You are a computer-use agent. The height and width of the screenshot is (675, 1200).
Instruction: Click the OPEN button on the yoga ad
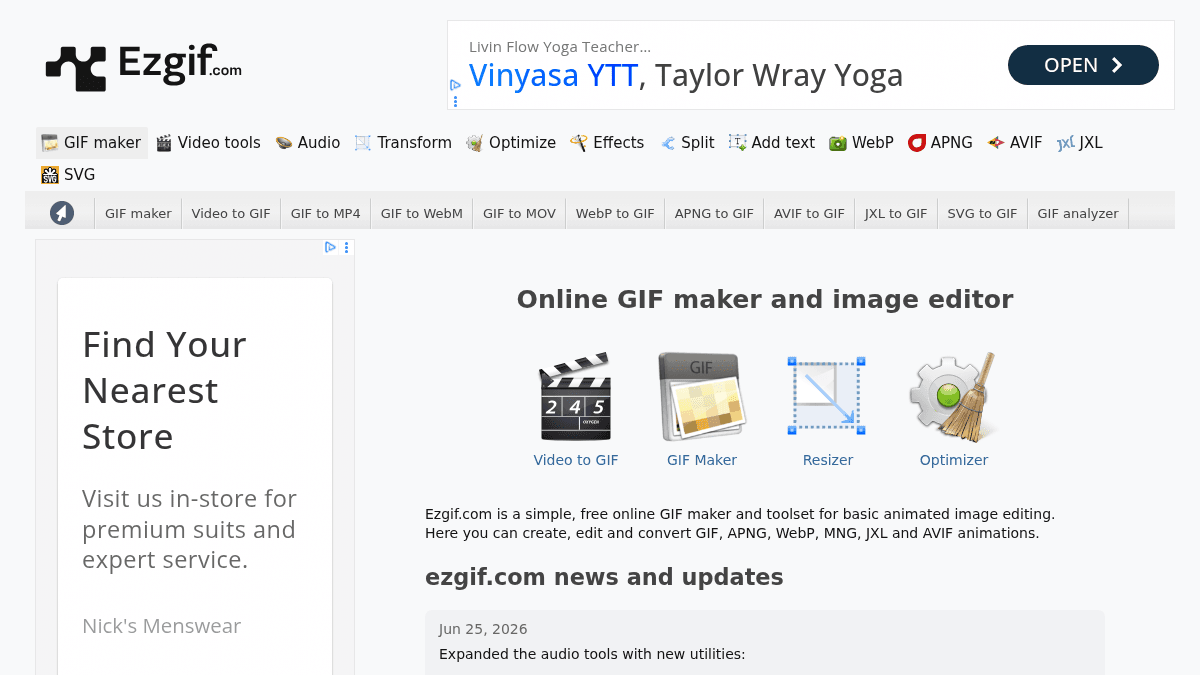(x=1083, y=65)
